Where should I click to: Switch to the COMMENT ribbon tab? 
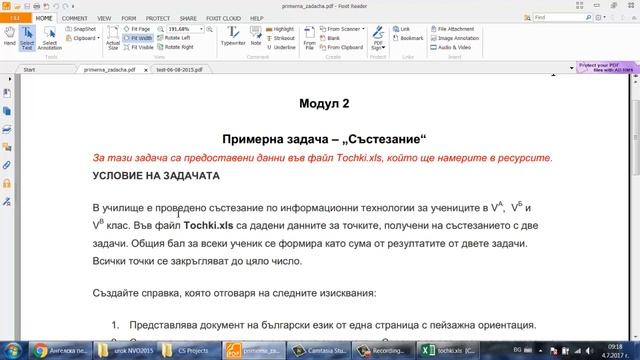tap(75, 18)
